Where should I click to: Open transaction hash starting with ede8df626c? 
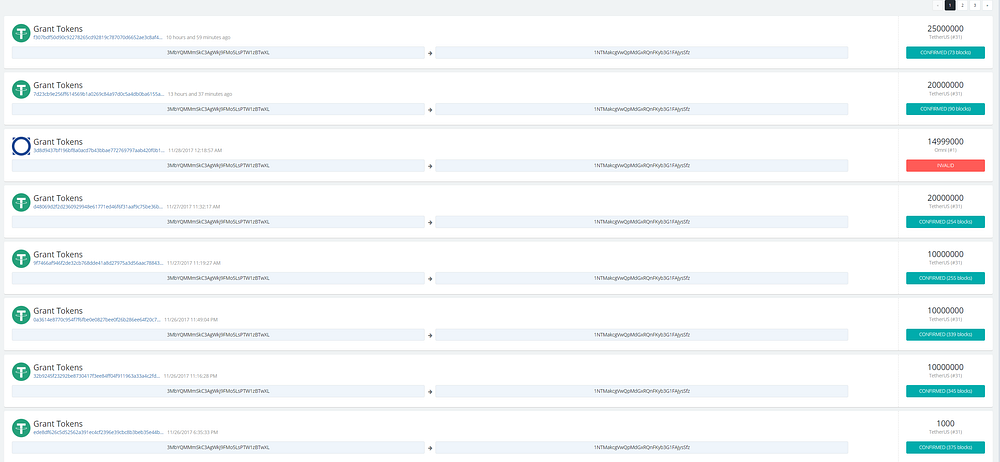(x=98, y=433)
